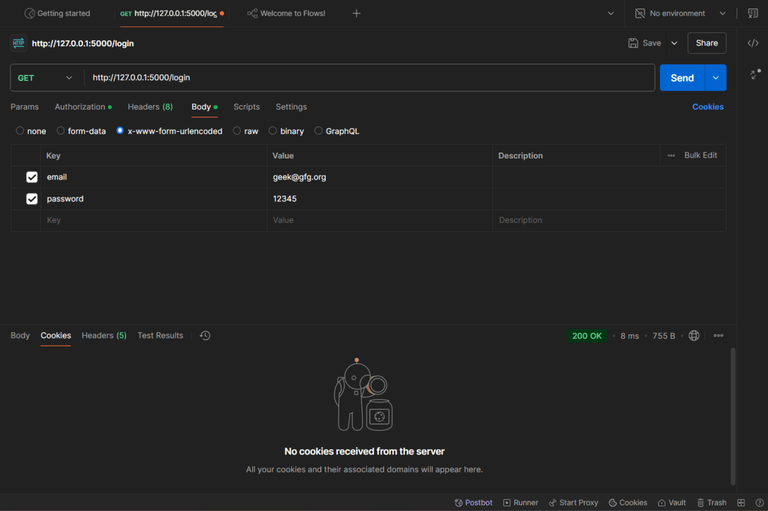Click the help question mark icon
This screenshot has width=768, height=511.
click(759, 503)
